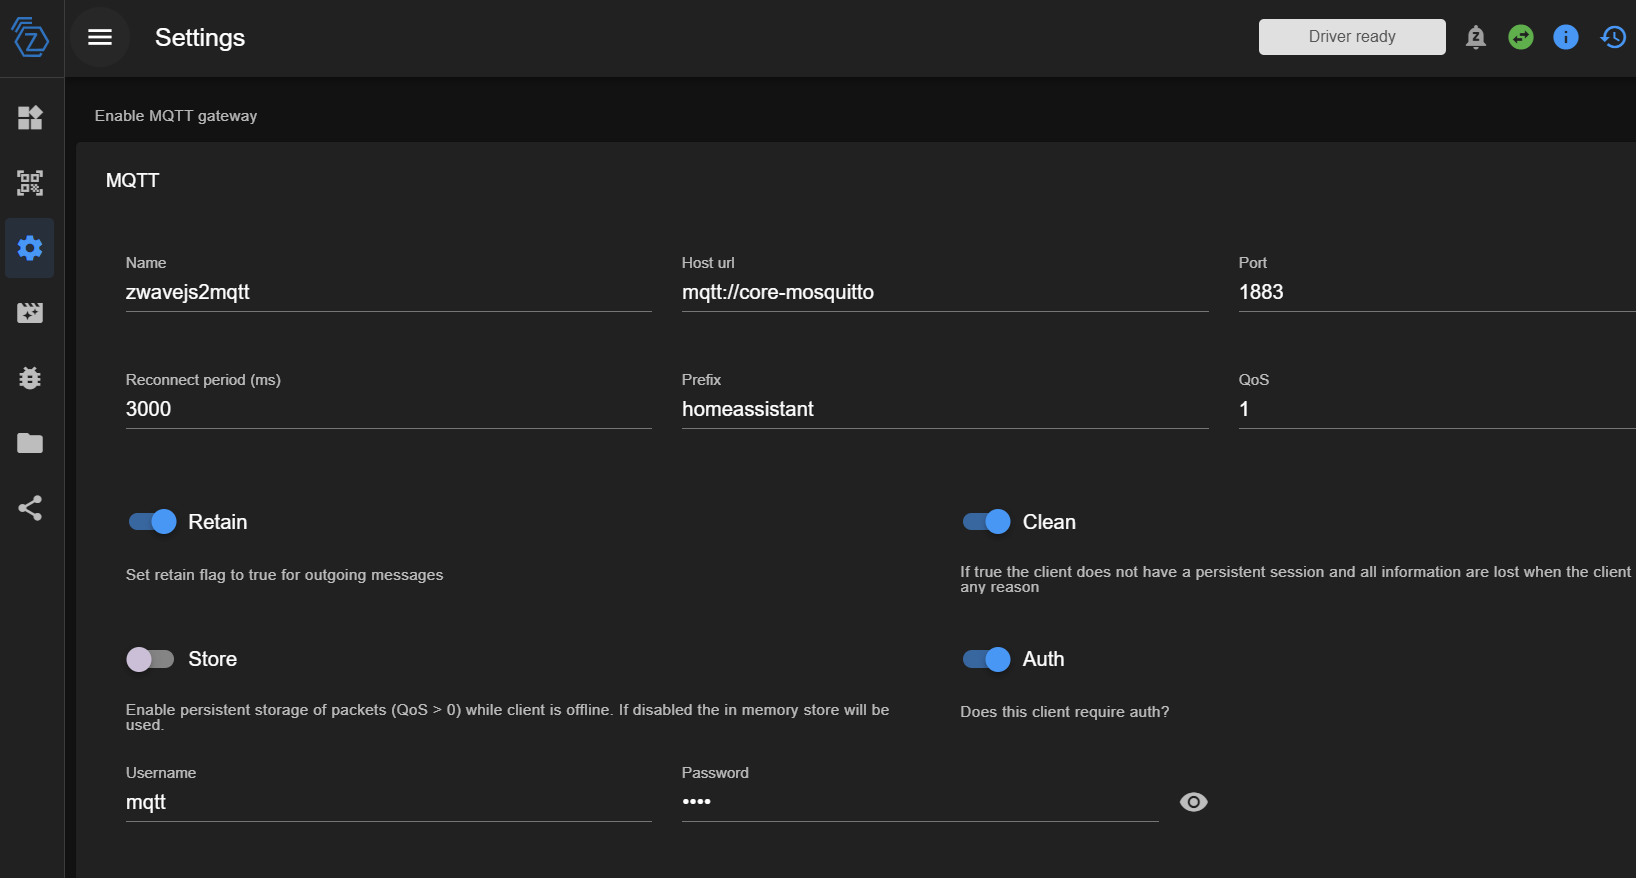1636x878 pixels.
Task: Select the Settings gear in sidebar
Action: 30,248
